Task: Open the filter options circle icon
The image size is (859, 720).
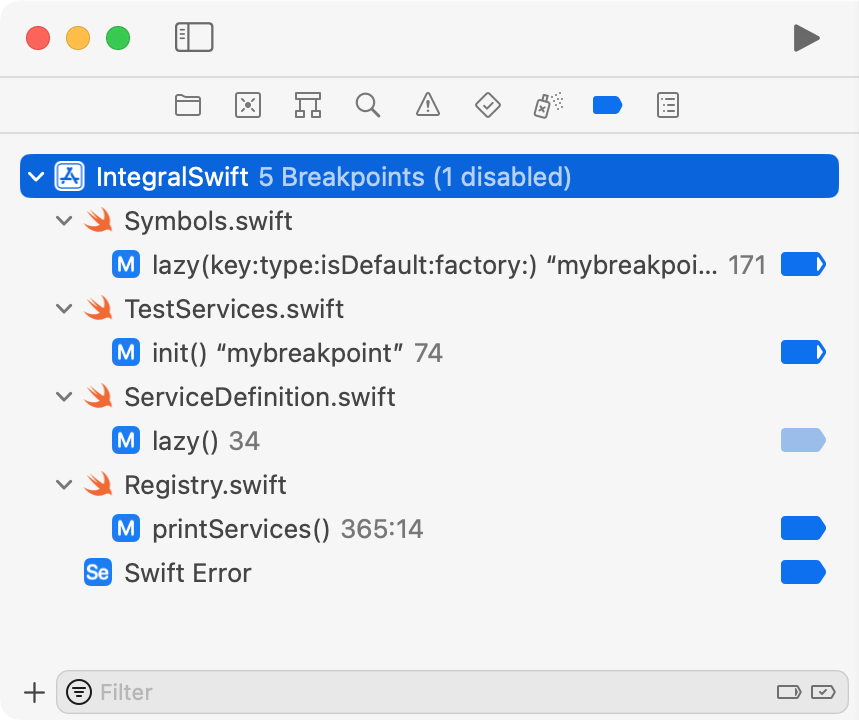Action: tap(79, 692)
